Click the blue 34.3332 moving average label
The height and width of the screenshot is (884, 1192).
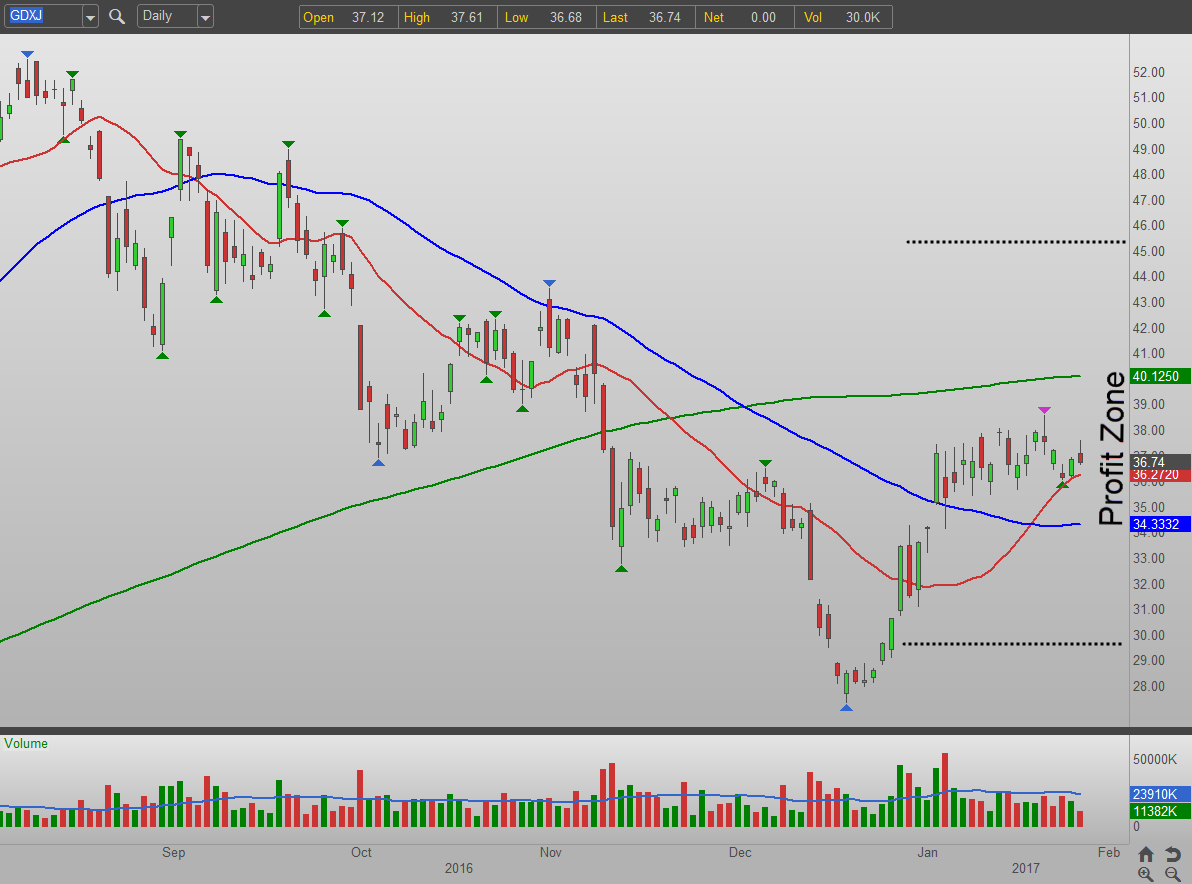click(x=1160, y=524)
